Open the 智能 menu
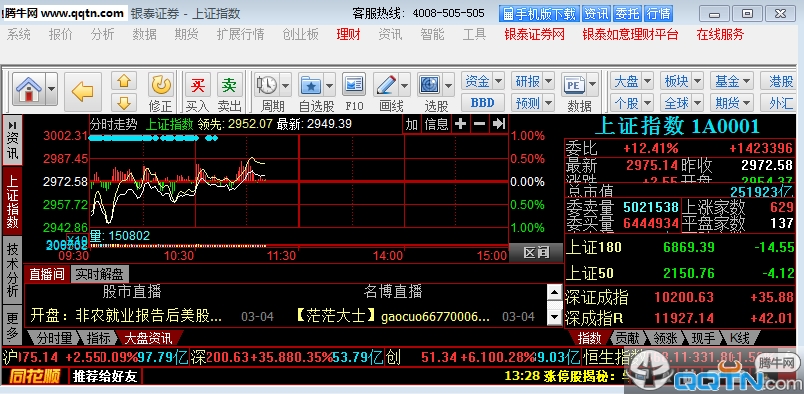This screenshot has width=804, height=394. pos(432,34)
